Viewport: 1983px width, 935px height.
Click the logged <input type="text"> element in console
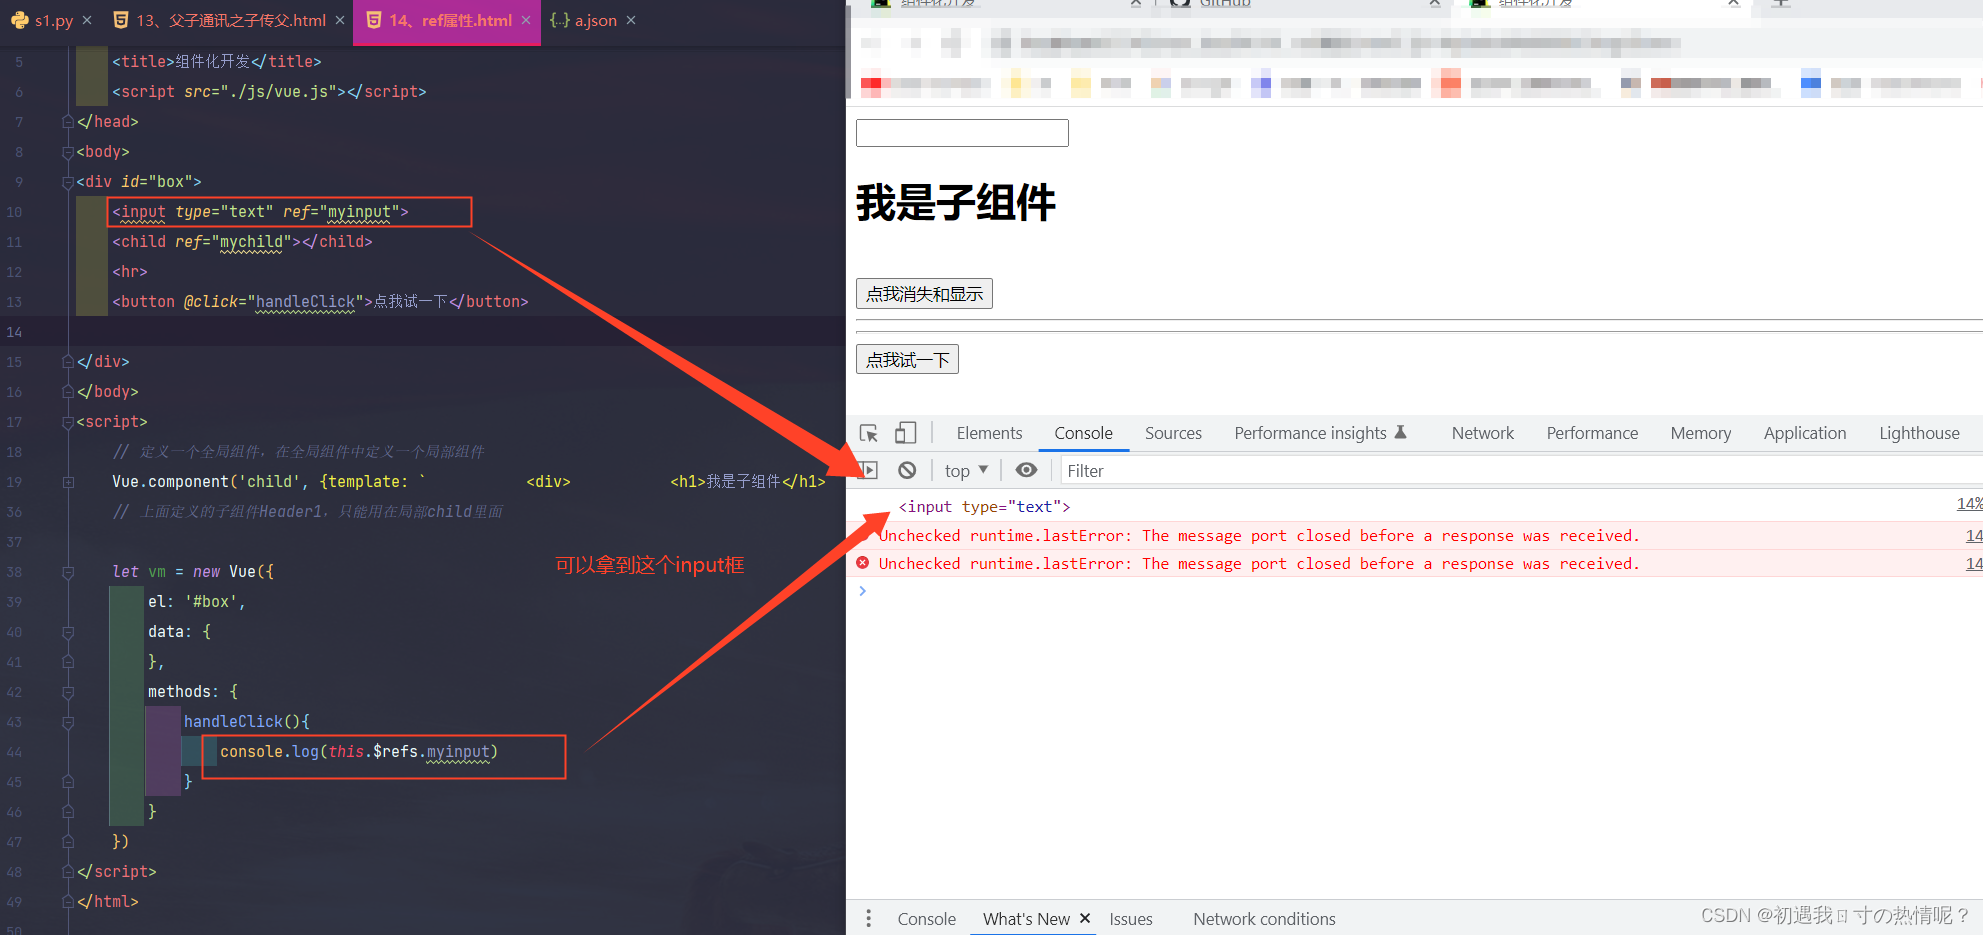click(984, 506)
